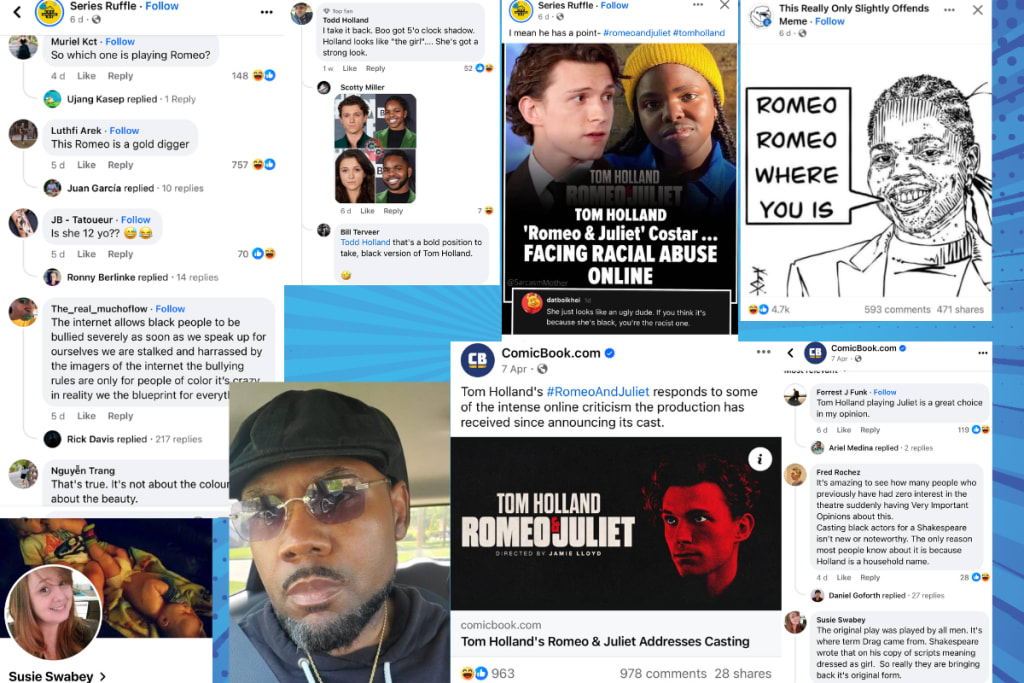Open three-dot menu on meme page post

pos(949,10)
